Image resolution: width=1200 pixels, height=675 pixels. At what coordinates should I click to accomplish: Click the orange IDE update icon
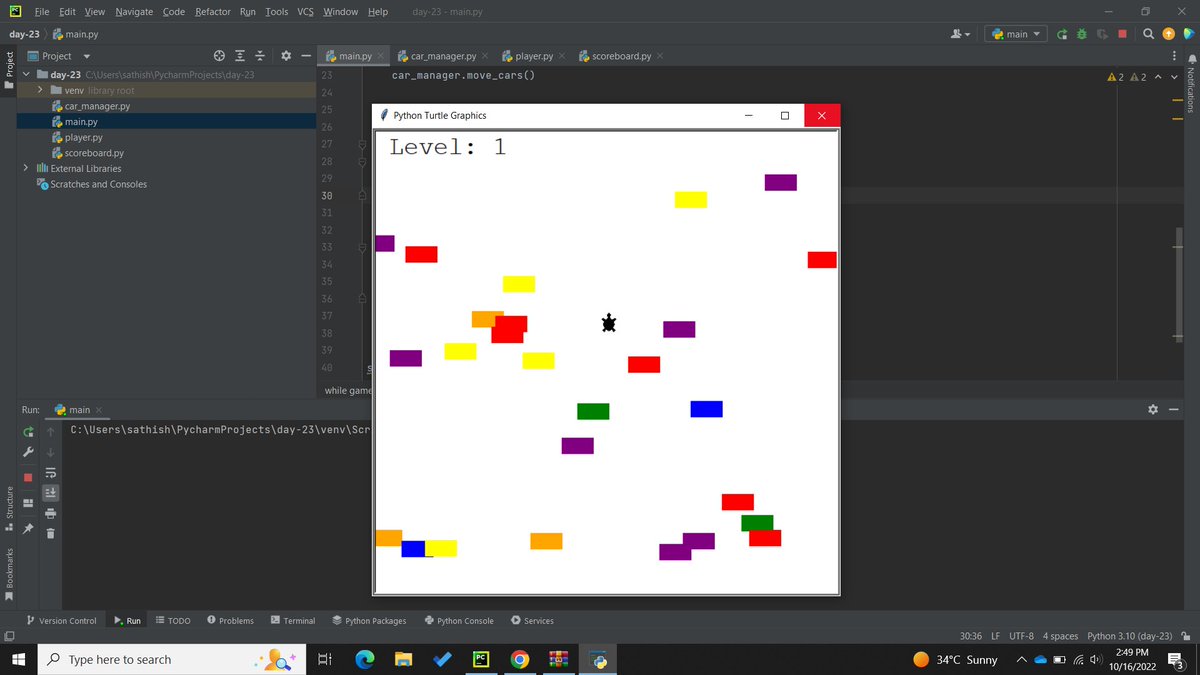point(1167,34)
